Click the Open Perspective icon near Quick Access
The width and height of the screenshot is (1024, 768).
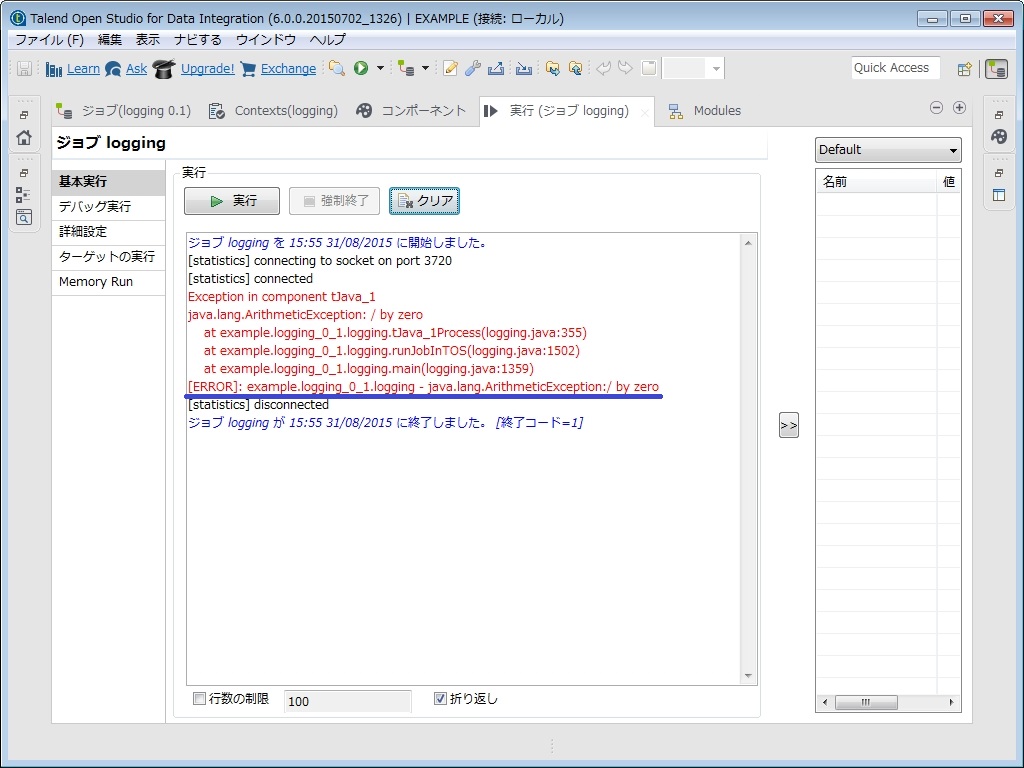(x=964, y=68)
